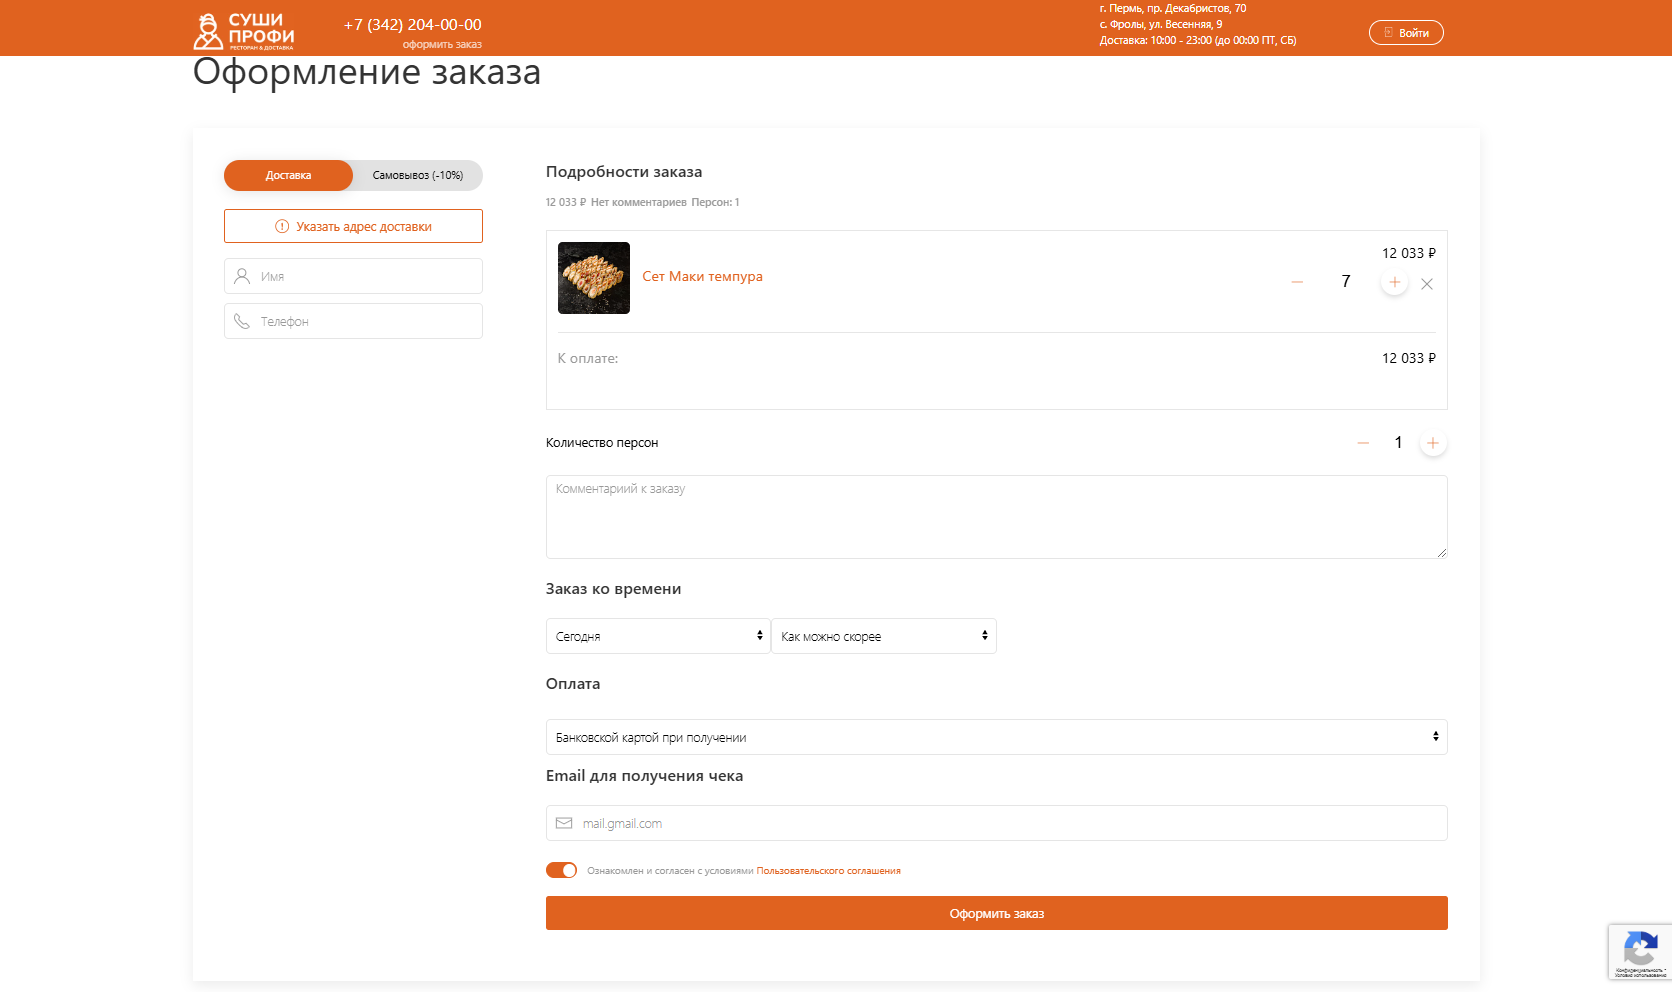
Task: Decrease number of persons with minus
Action: tap(1363, 443)
